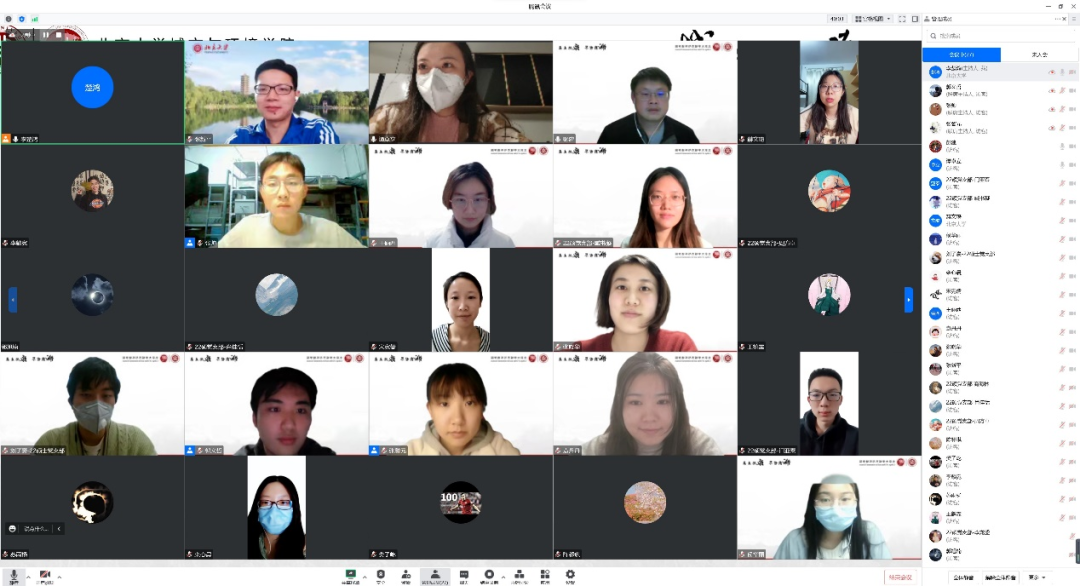Toggle the microphone mute button

pyautogui.click(x=14, y=575)
